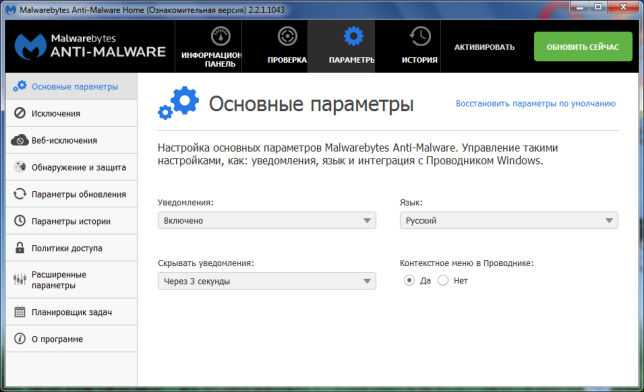Click the Проверка scan target icon
Screen dimensions: 644x392
point(287,36)
